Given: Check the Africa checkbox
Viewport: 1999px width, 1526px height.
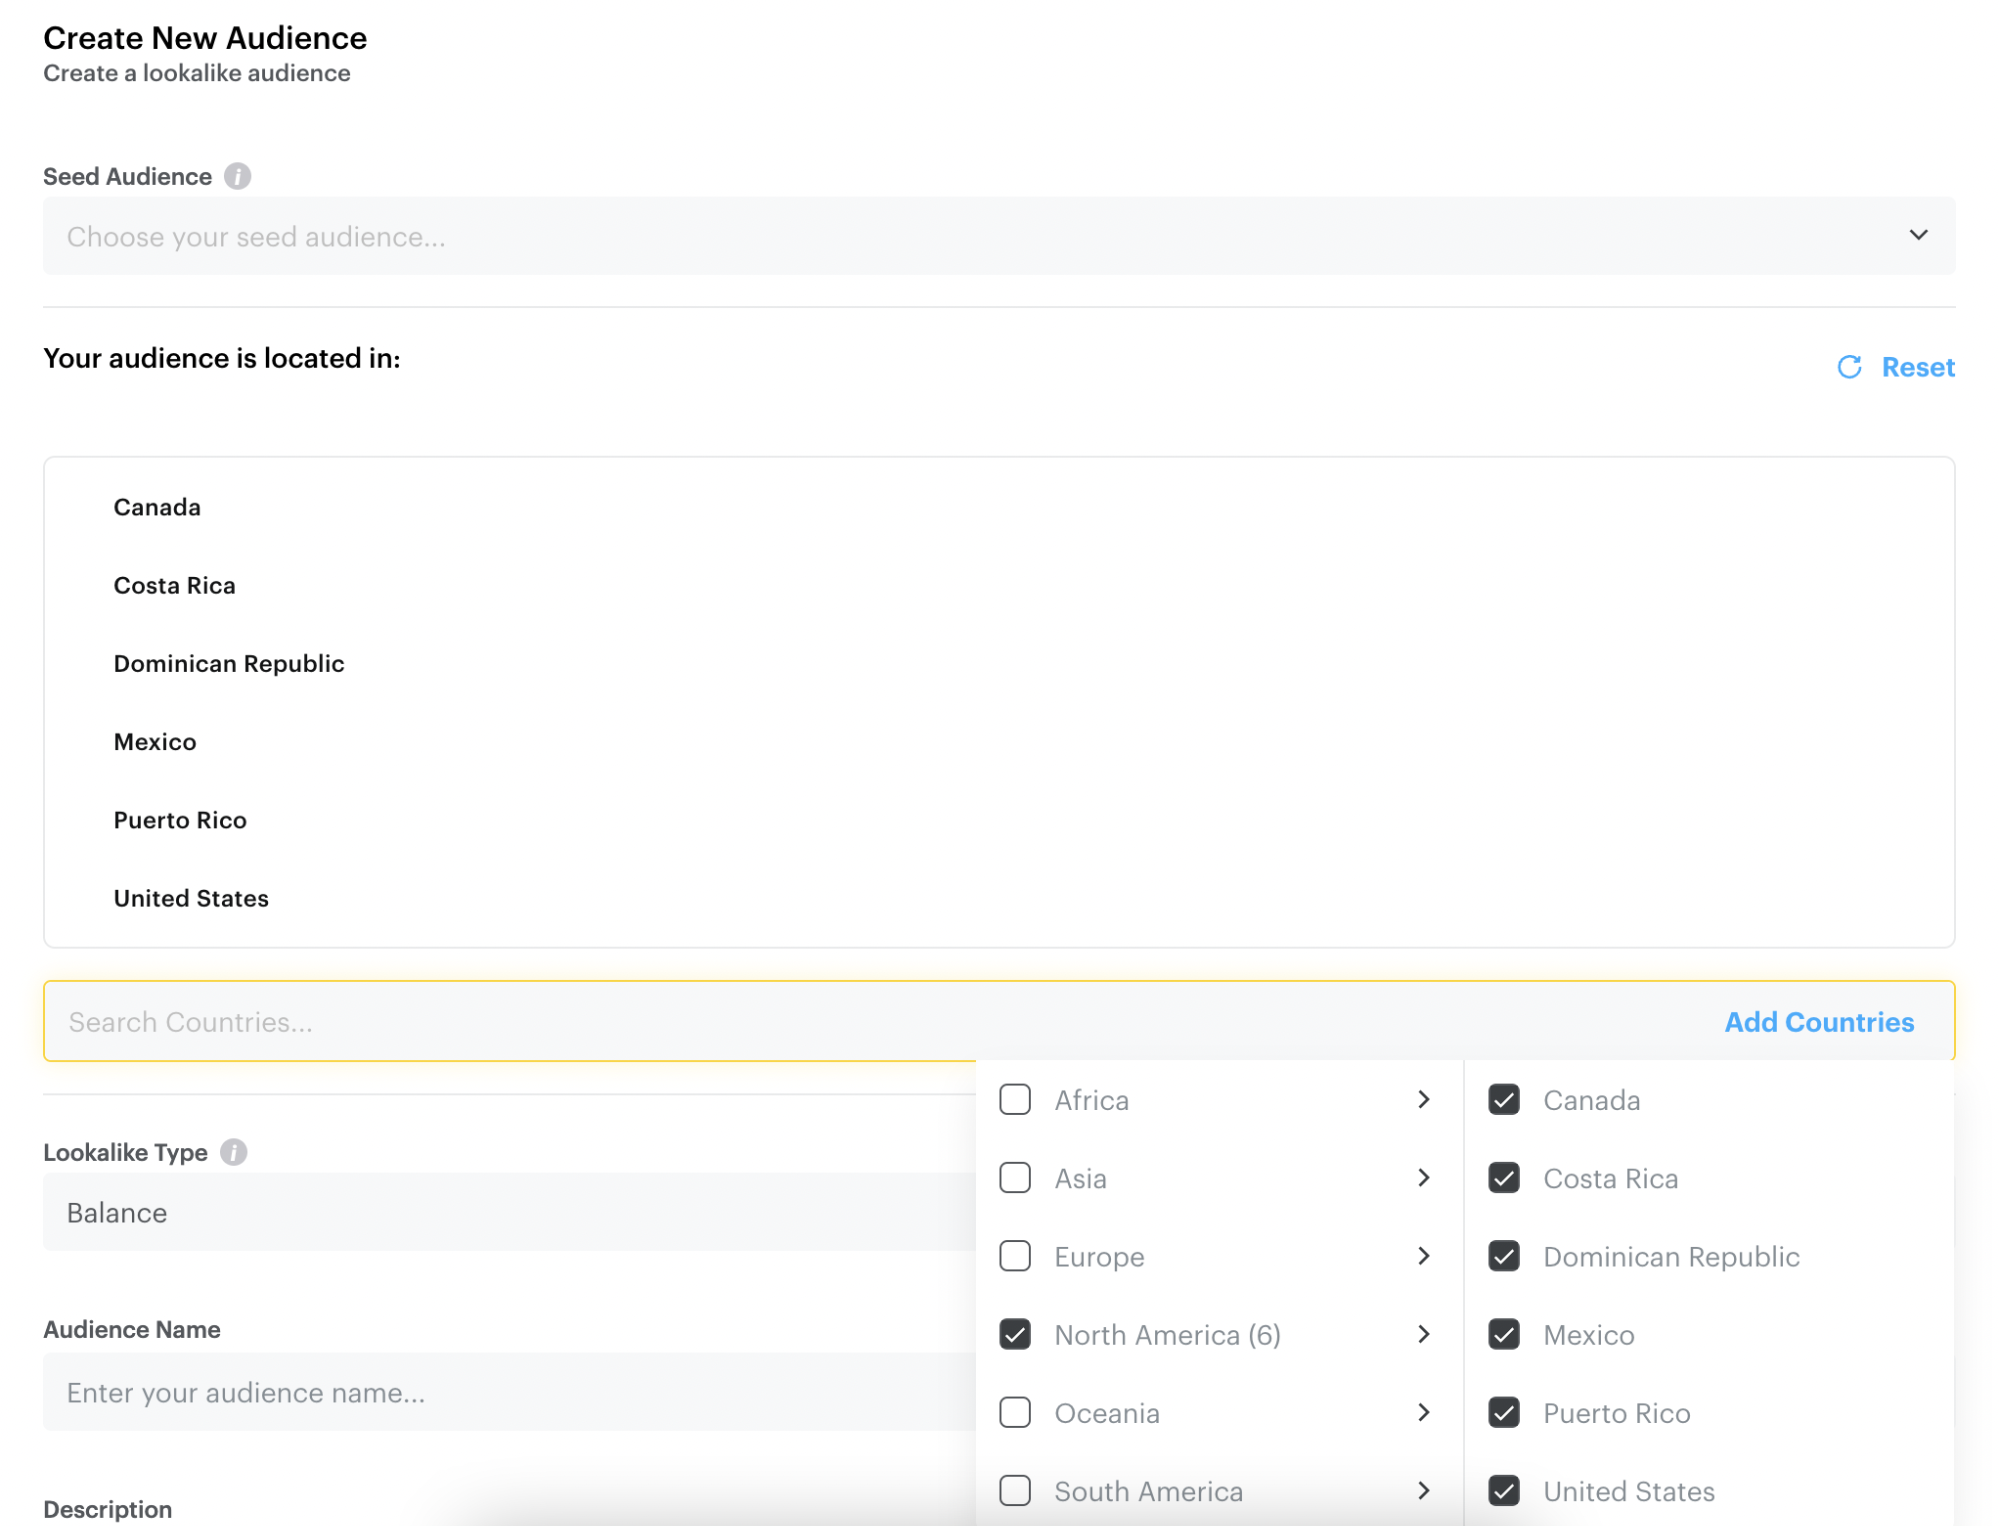Looking at the screenshot, I should (1015, 1100).
